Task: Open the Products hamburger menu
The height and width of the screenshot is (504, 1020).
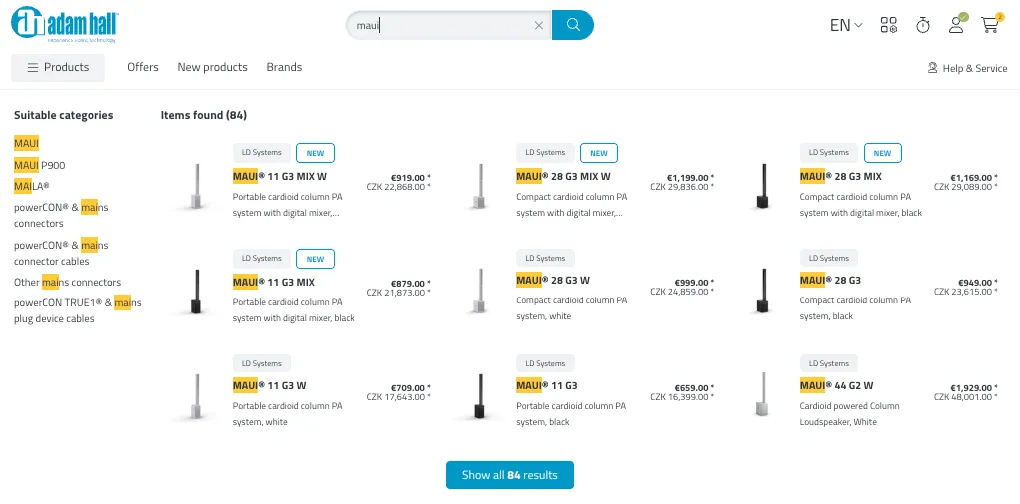Action: tap(58, 67)
